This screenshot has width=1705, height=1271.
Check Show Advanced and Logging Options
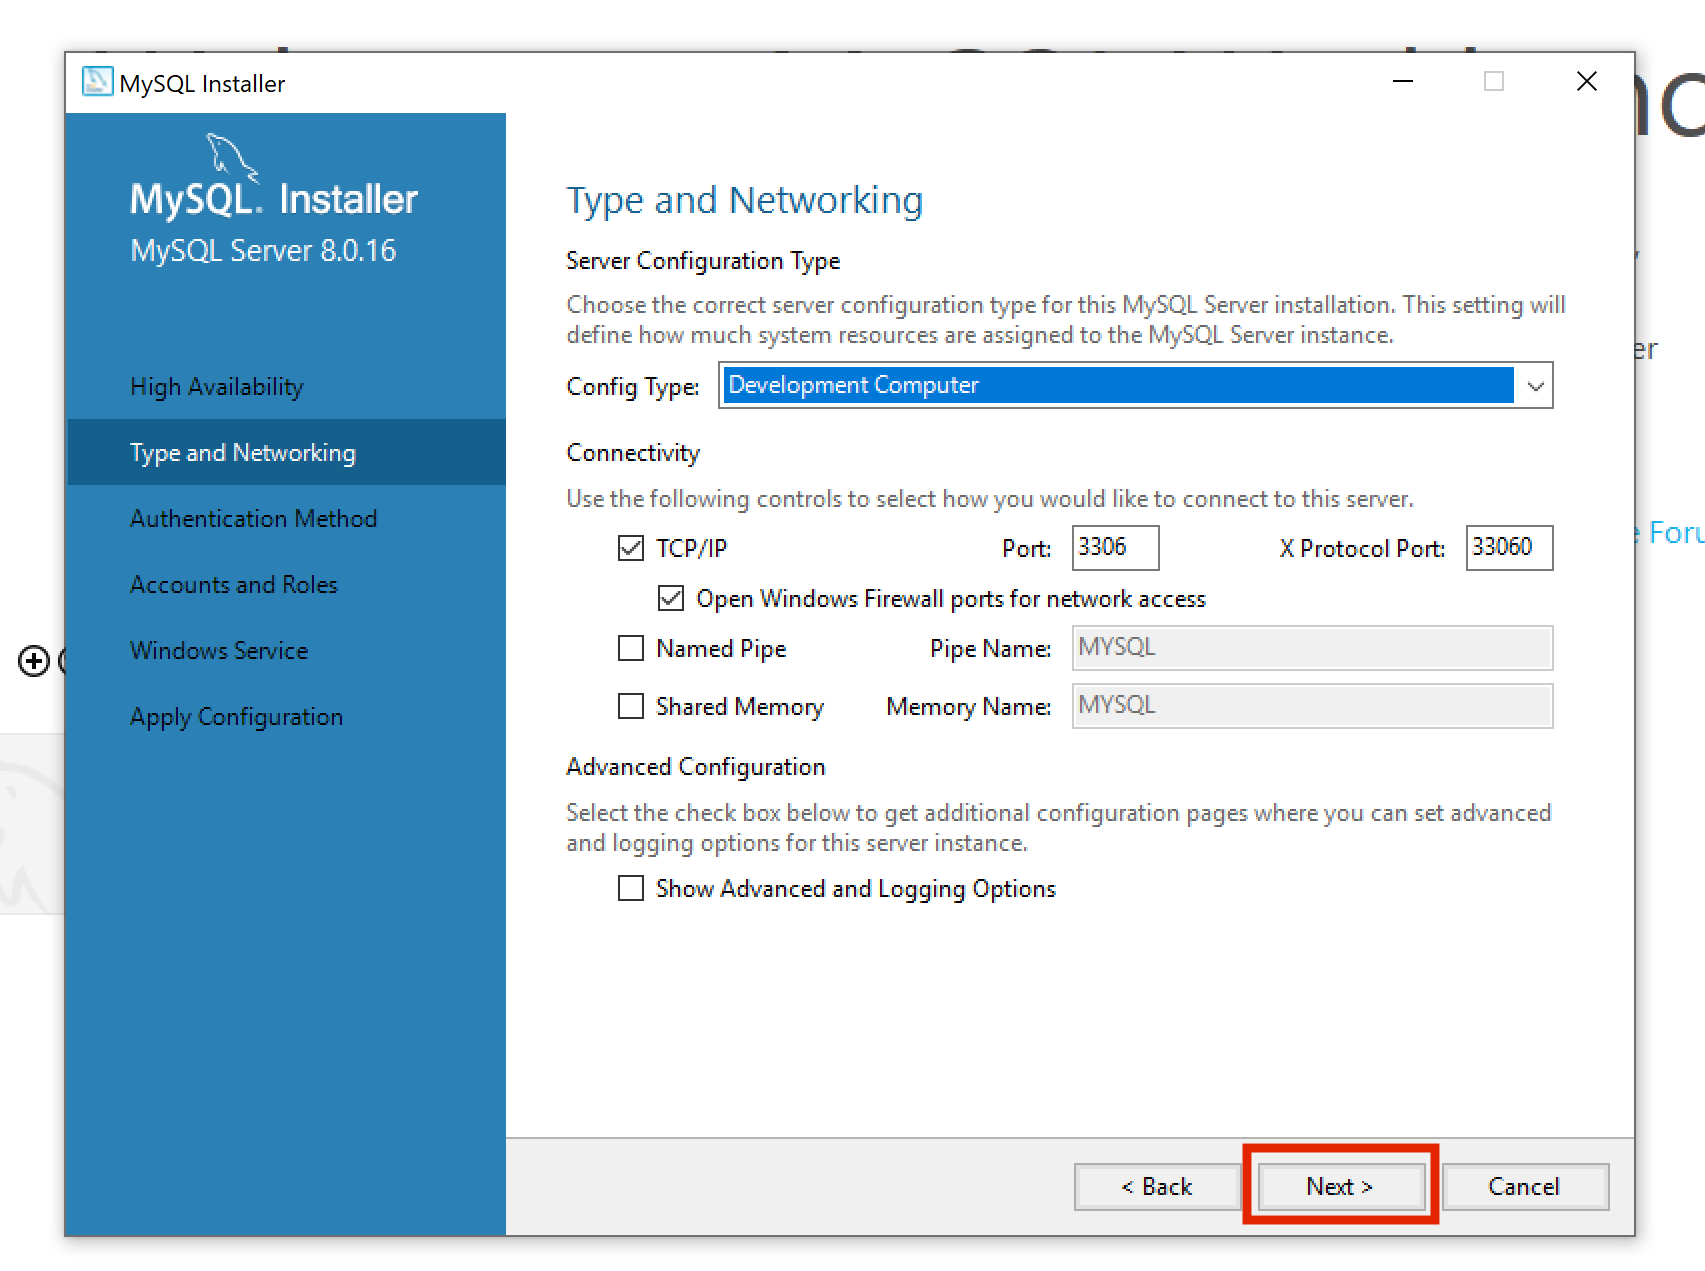pos(631,888)
